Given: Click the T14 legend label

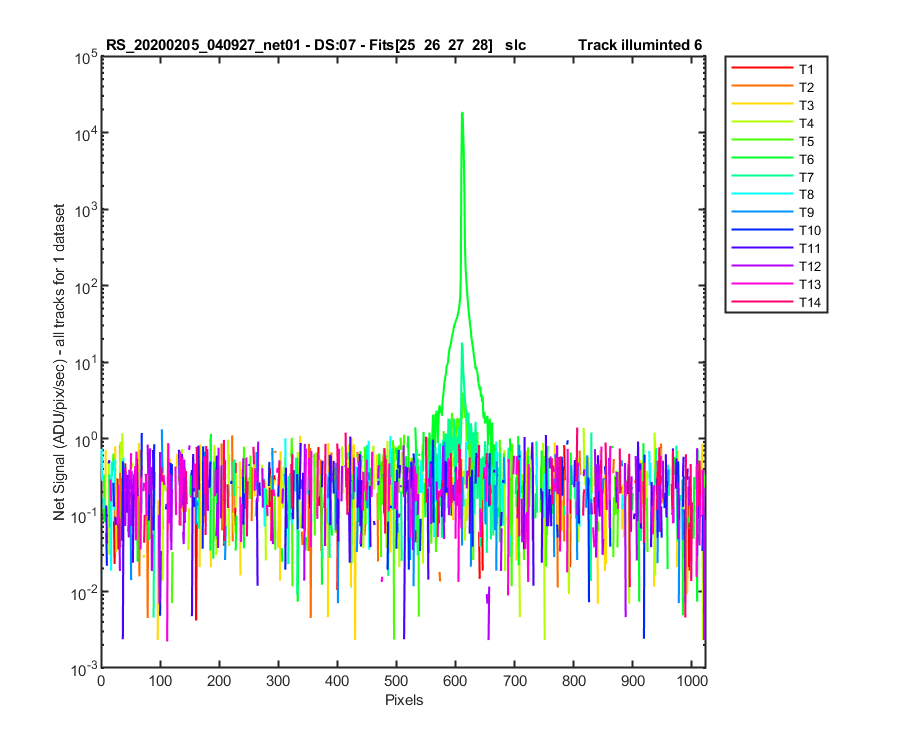Looking at the screenshot, I should tap(809, 302).
